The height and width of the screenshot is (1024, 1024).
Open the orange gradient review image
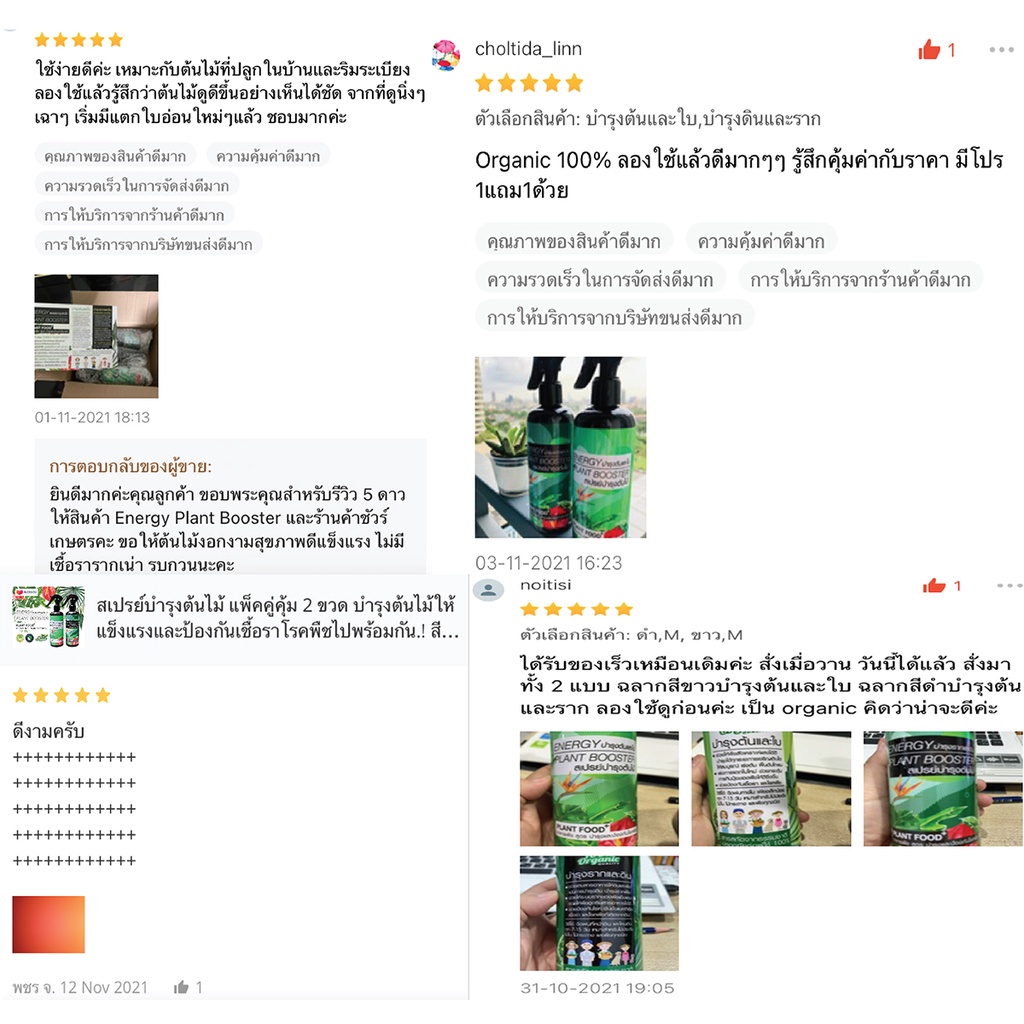pyautogui.click(x=48, y=924)
